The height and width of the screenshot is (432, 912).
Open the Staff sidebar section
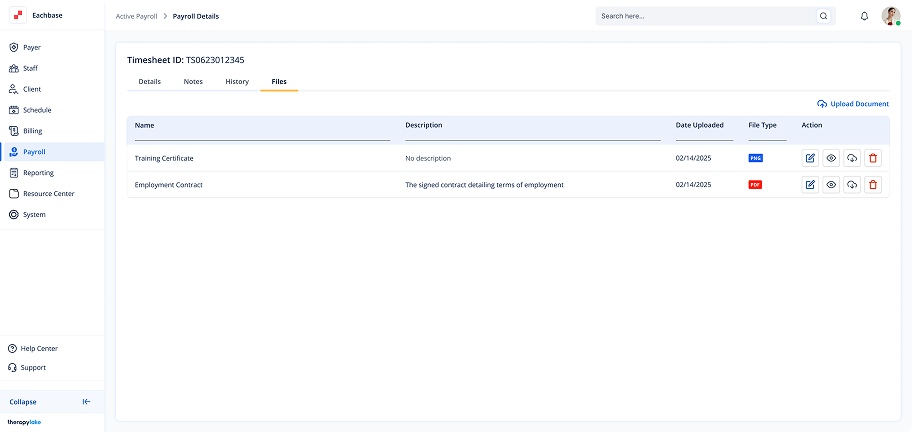(x=52, y=69)
